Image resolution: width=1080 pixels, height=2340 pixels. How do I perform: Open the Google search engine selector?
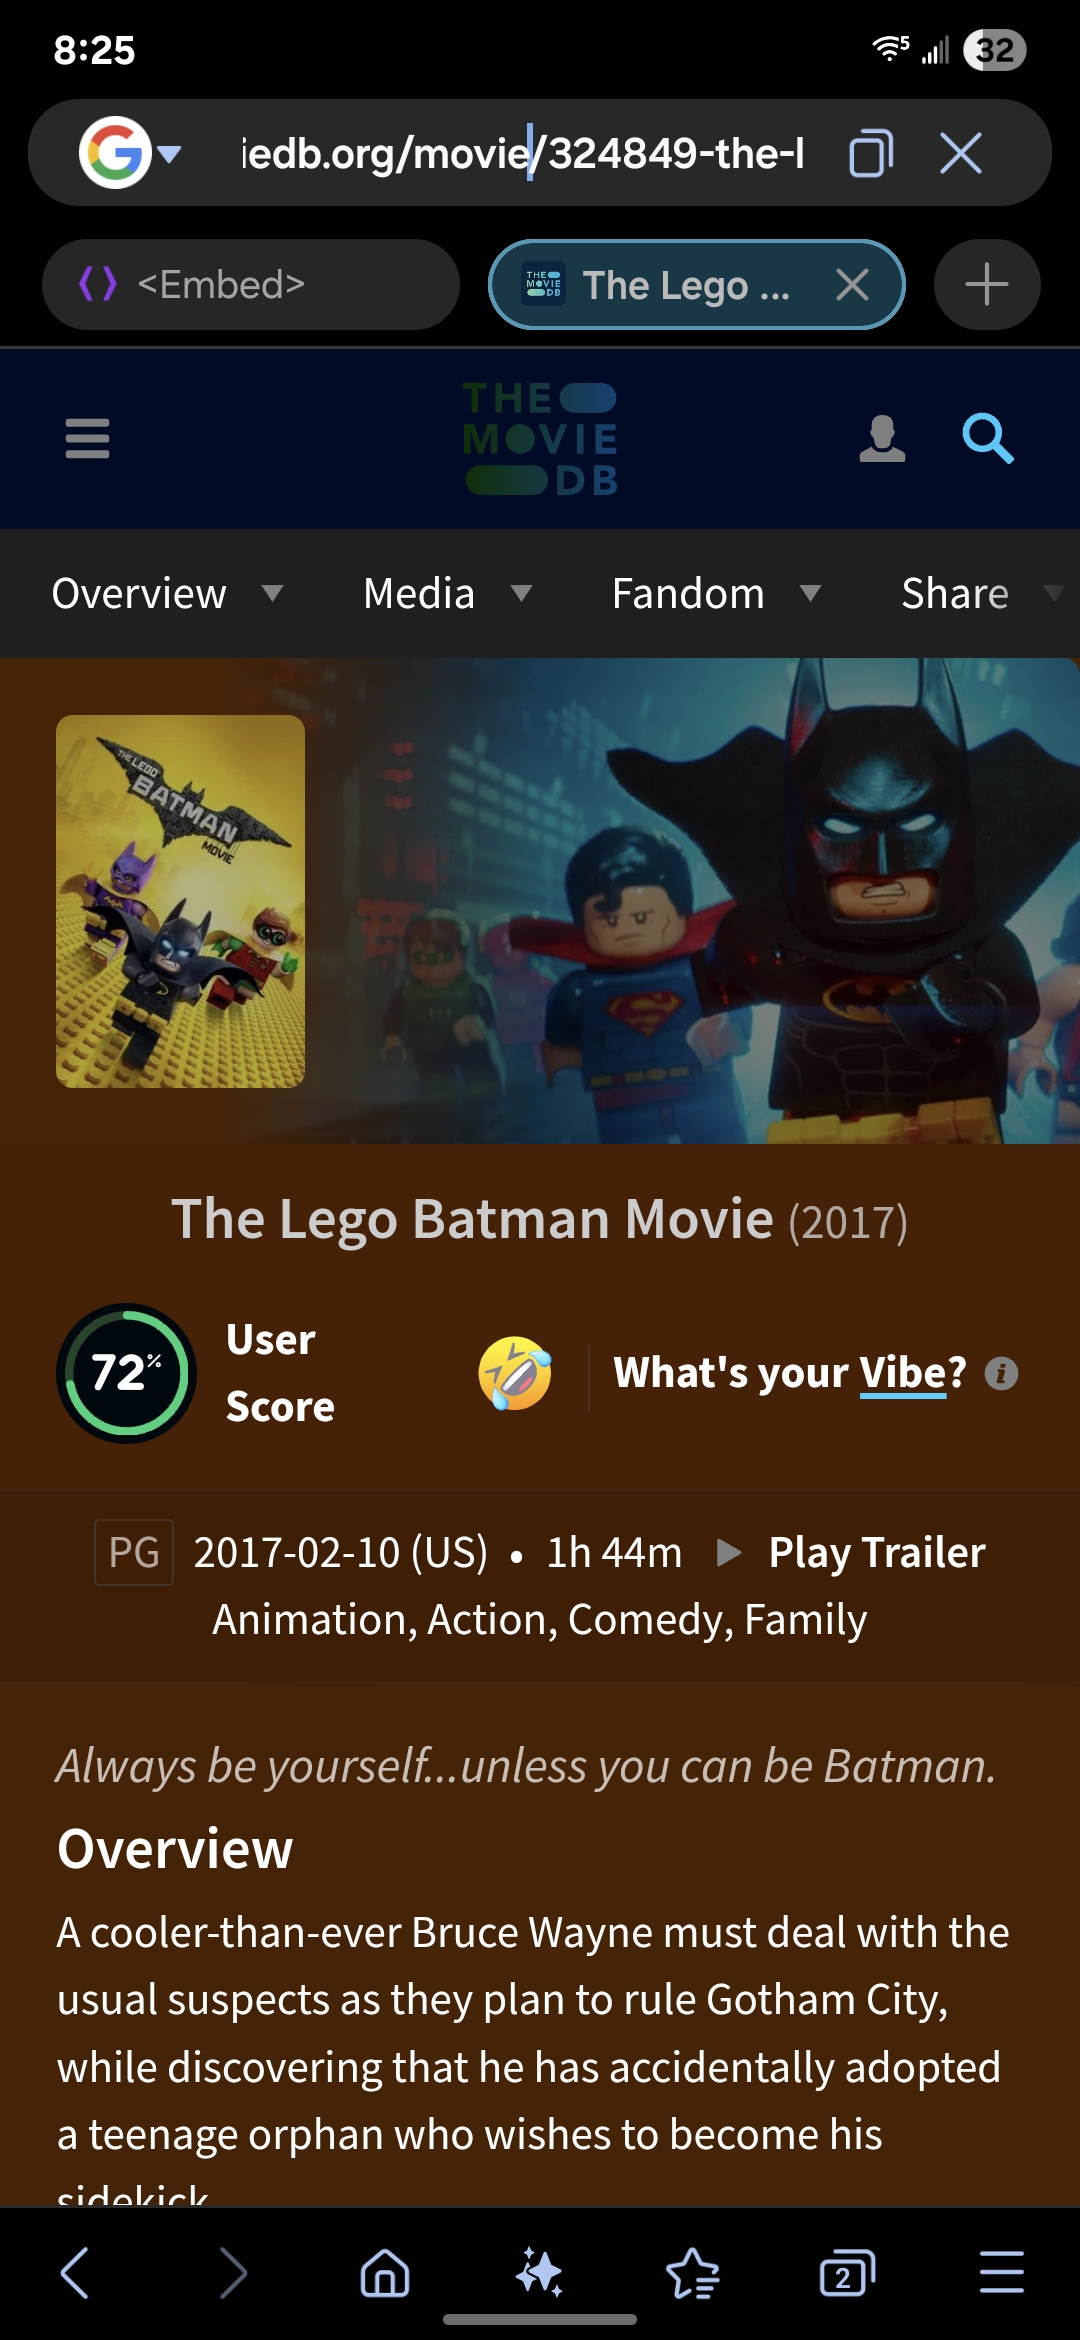click(130, 153)
